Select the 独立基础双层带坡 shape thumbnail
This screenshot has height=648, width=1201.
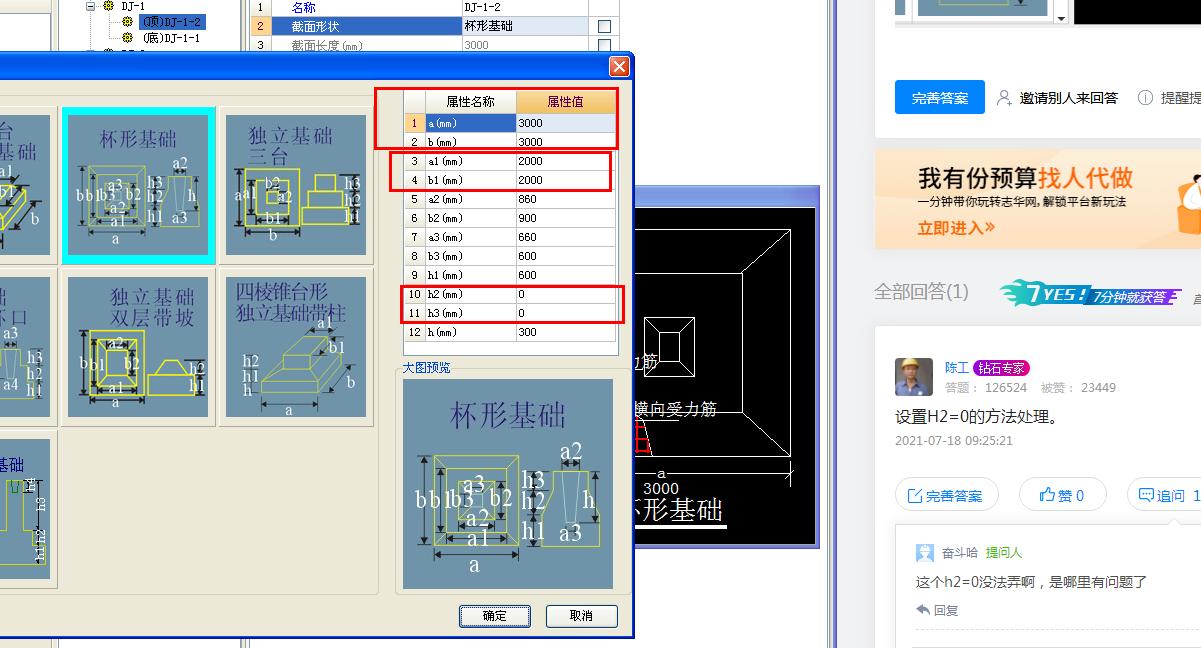pos(138,347)
